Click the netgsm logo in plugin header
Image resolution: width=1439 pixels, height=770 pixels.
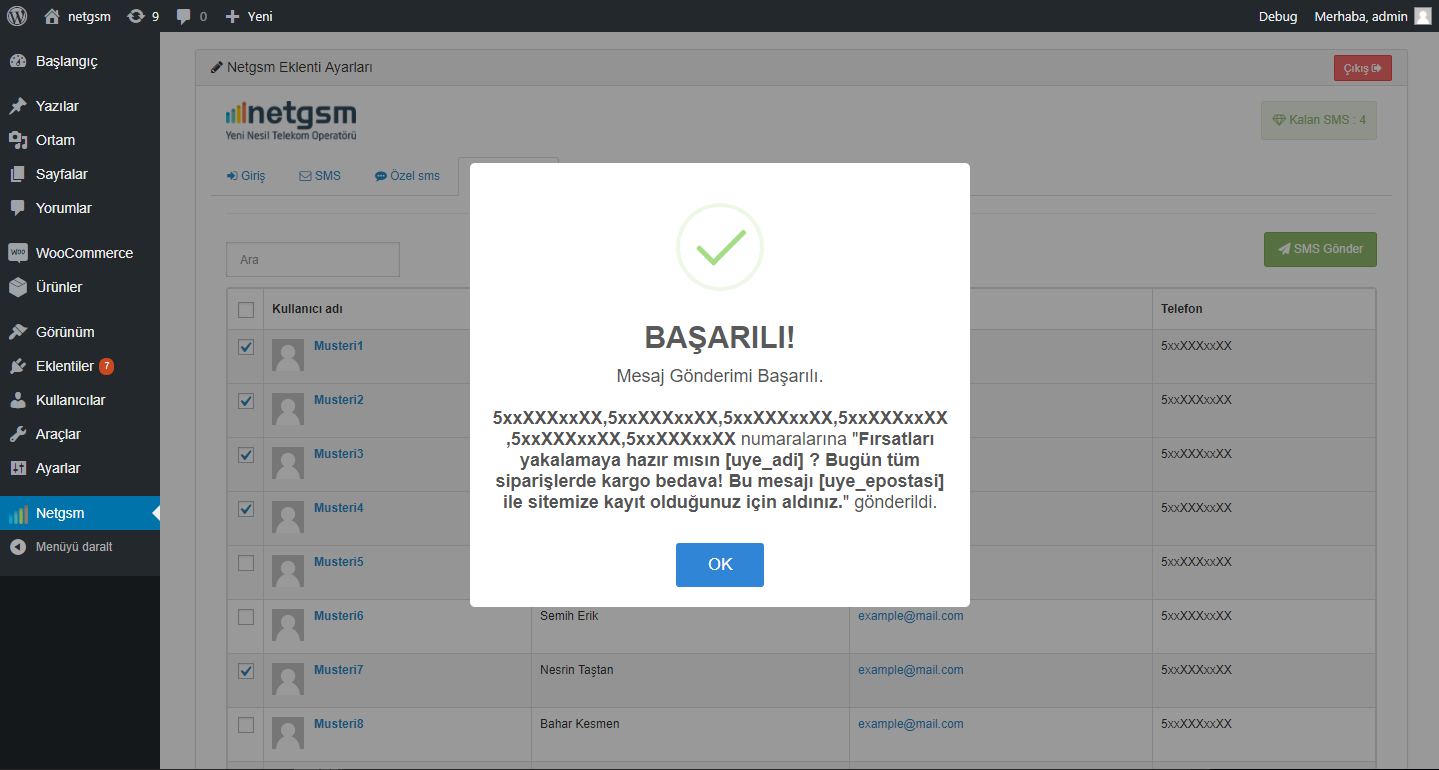[291, 120]
